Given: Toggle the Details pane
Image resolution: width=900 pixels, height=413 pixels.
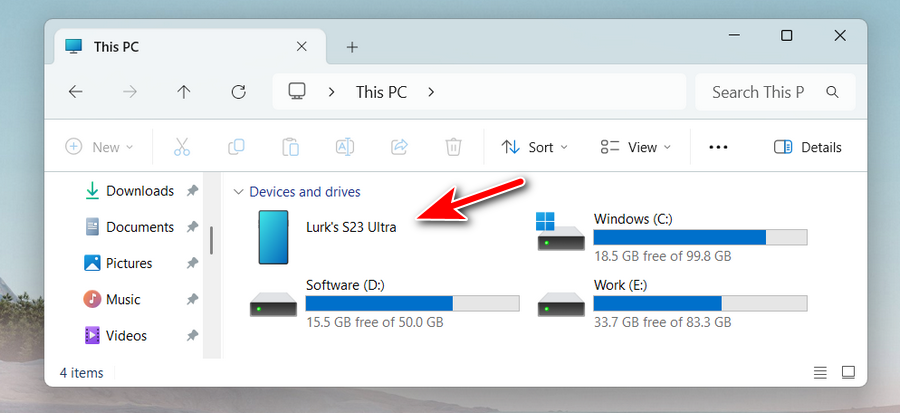Looking at the screenshot, I should 808,147.
